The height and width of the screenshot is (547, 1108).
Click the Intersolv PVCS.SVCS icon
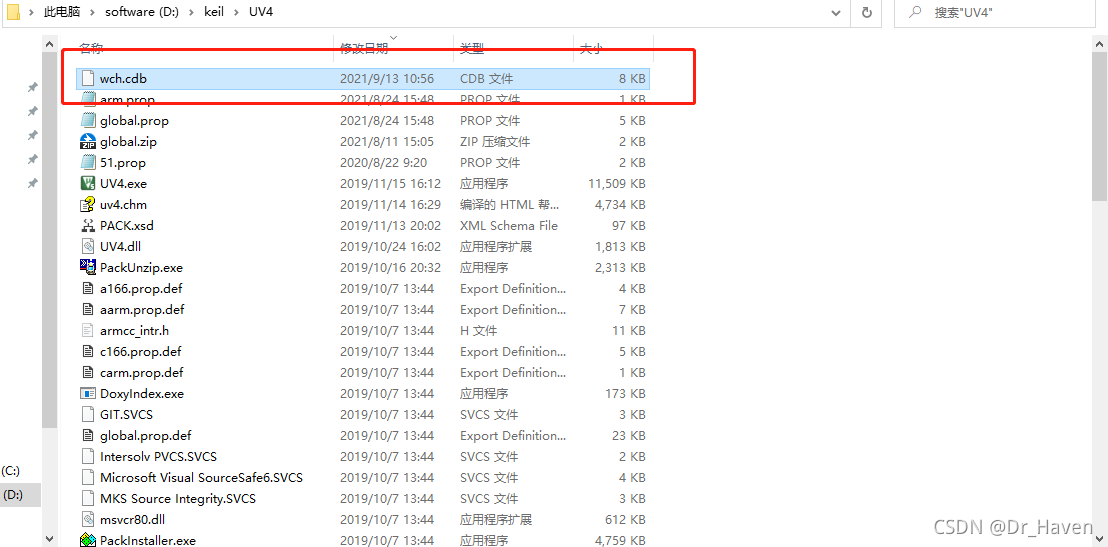pos(88,457)
